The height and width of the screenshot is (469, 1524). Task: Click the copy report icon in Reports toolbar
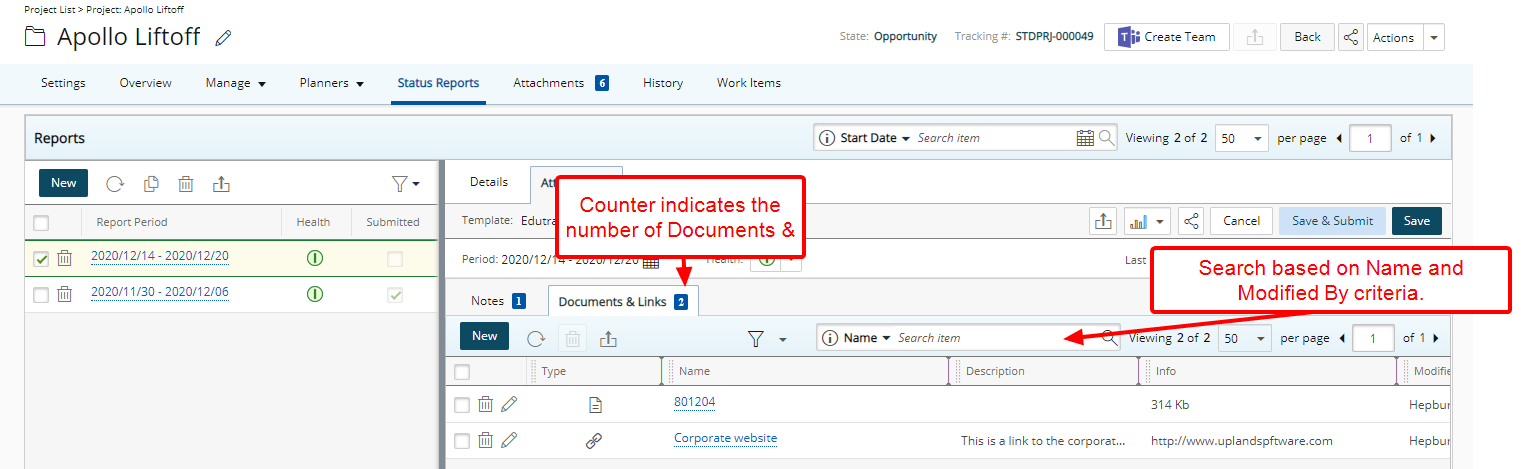151,183
